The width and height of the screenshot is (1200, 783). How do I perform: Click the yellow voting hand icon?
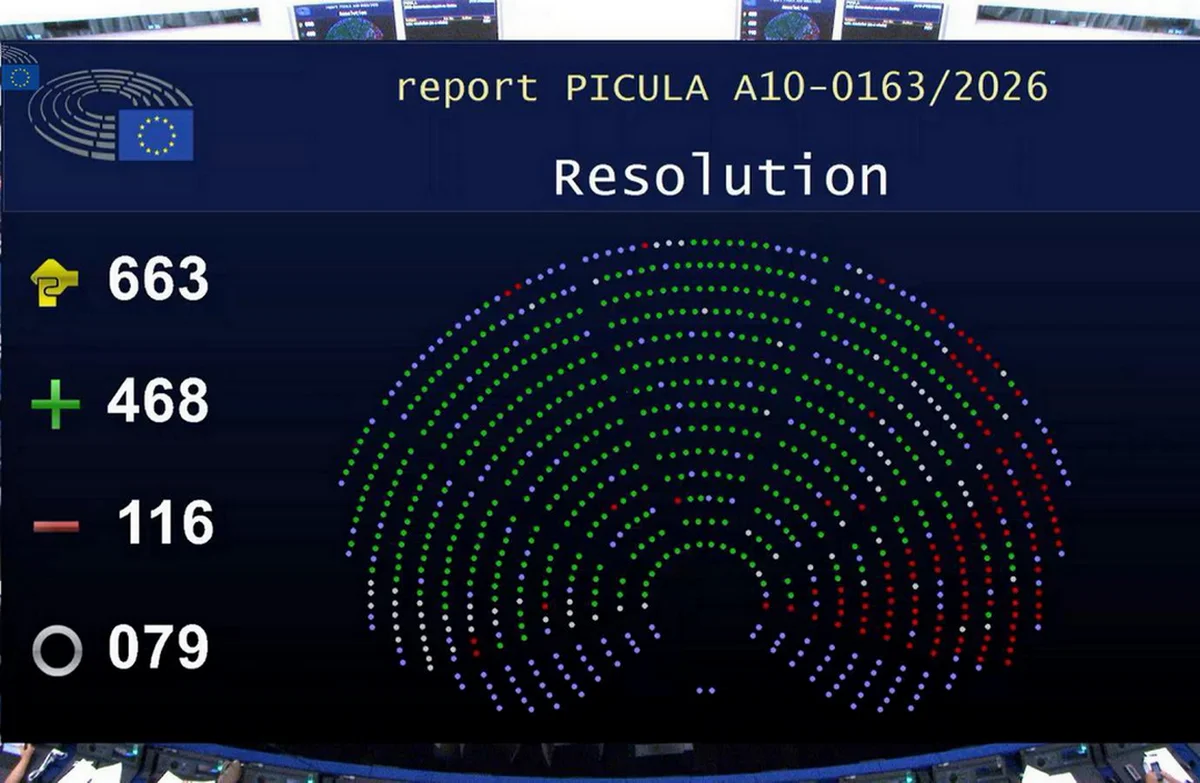54,281
